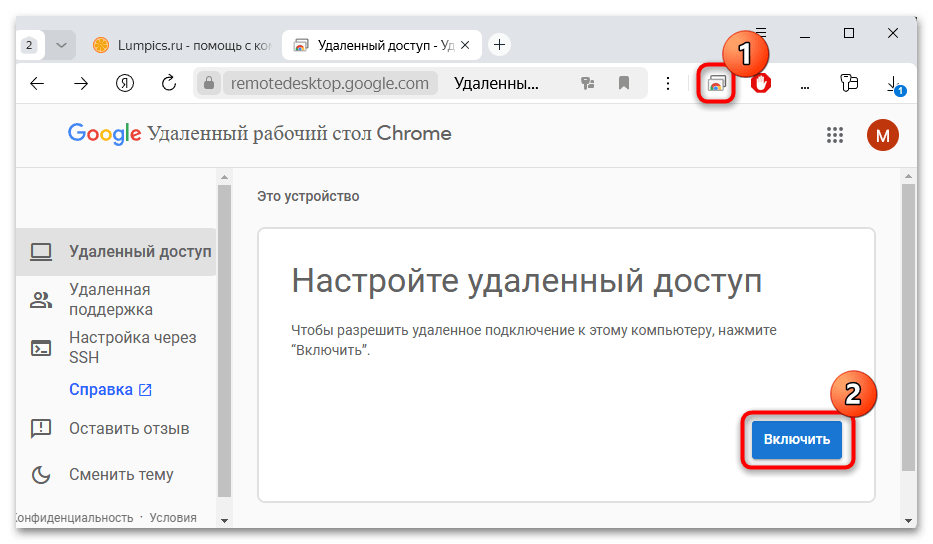Open a new tab with plus button
The height and width of the screenshot is (544, 933).
pos(499,45)
